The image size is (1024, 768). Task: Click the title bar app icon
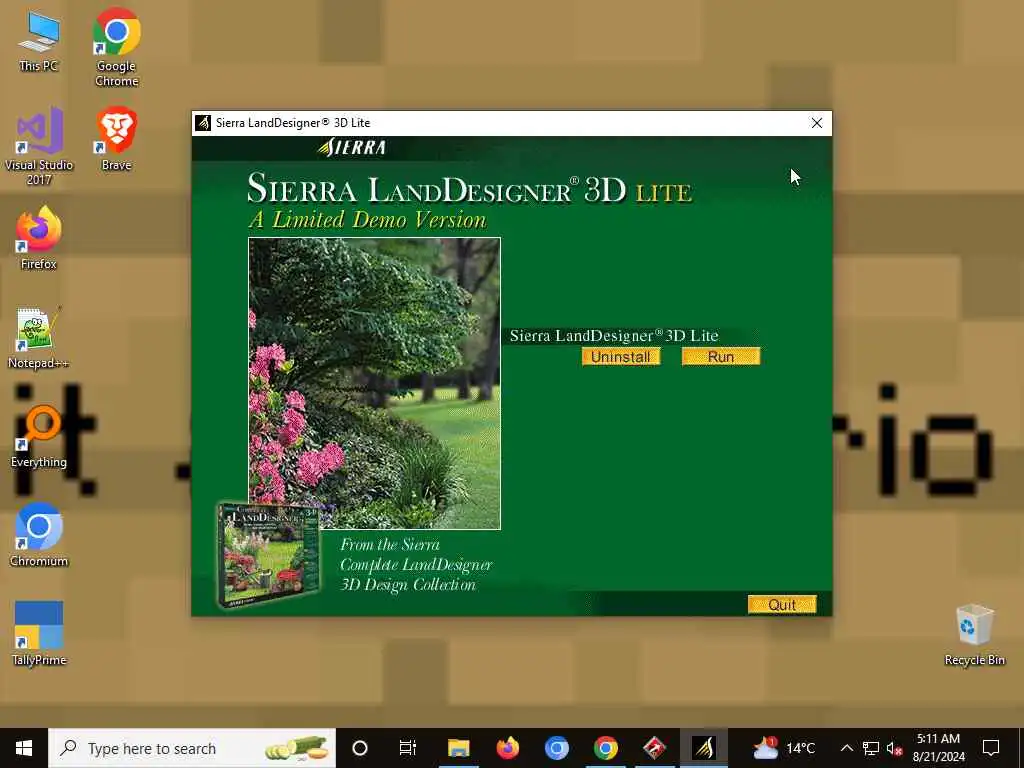tap(203, 123)
